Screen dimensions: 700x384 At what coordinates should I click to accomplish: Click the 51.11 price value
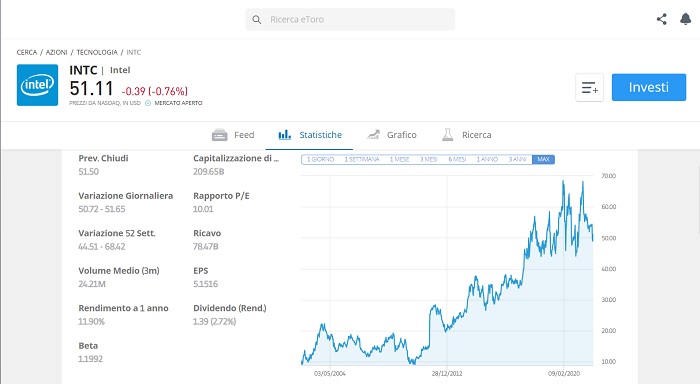point(91,88)
